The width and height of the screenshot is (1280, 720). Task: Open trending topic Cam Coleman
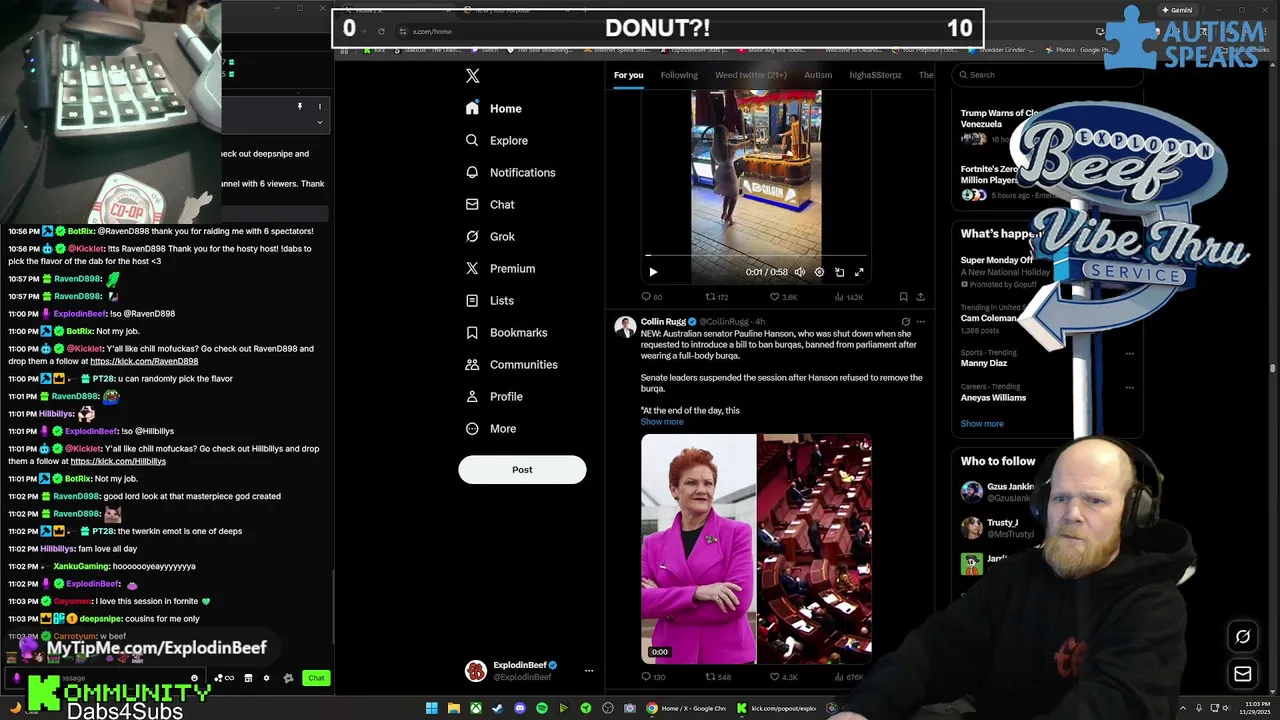tap(988, 318)
